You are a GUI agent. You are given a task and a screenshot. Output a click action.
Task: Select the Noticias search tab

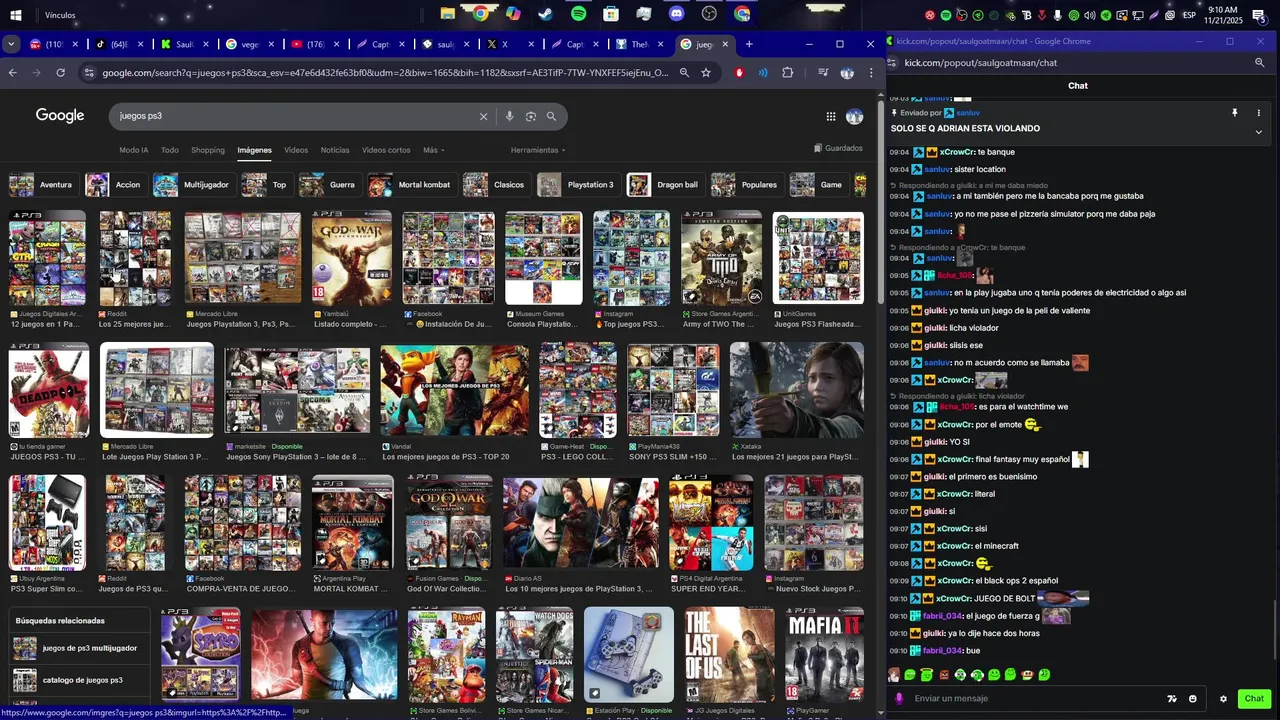[x=335, y=150]
